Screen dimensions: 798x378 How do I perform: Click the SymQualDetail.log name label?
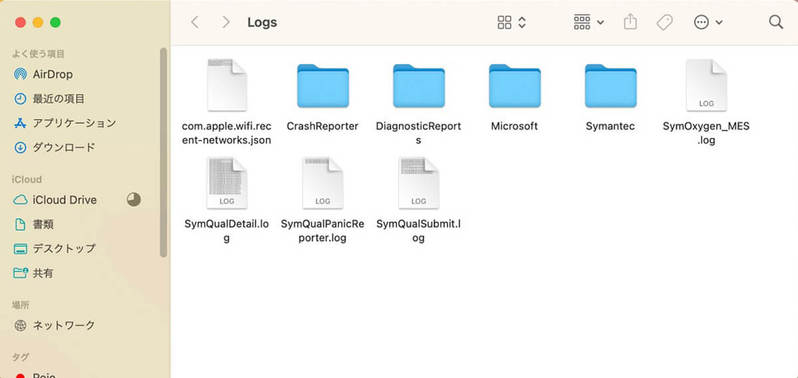[x=226, y=231]
